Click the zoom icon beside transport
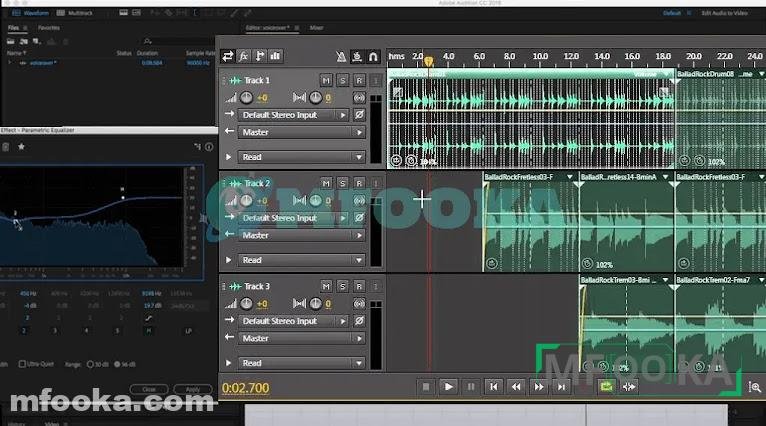The image size is (766, 426). [x=755, y=387]
